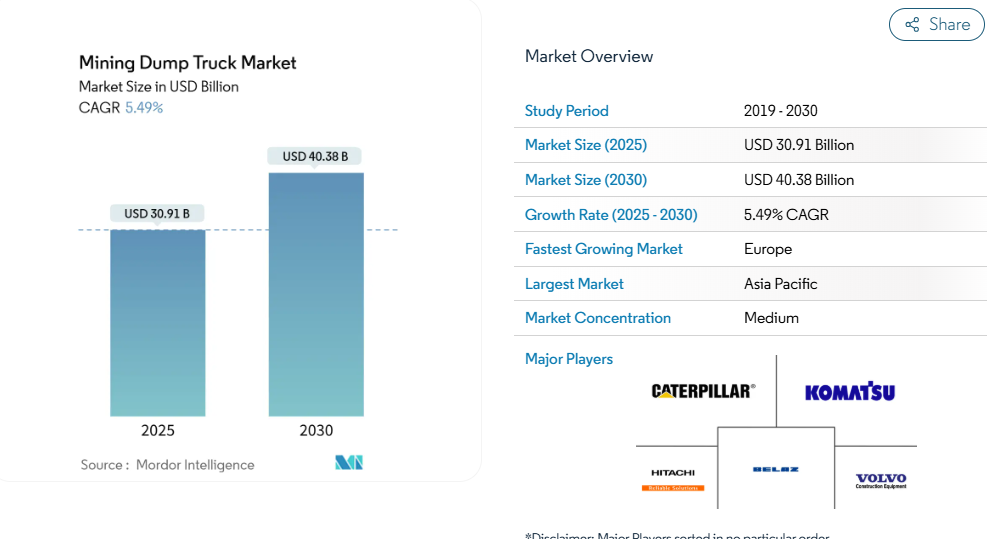Select the Market Size (2030) label

(585, 180)
